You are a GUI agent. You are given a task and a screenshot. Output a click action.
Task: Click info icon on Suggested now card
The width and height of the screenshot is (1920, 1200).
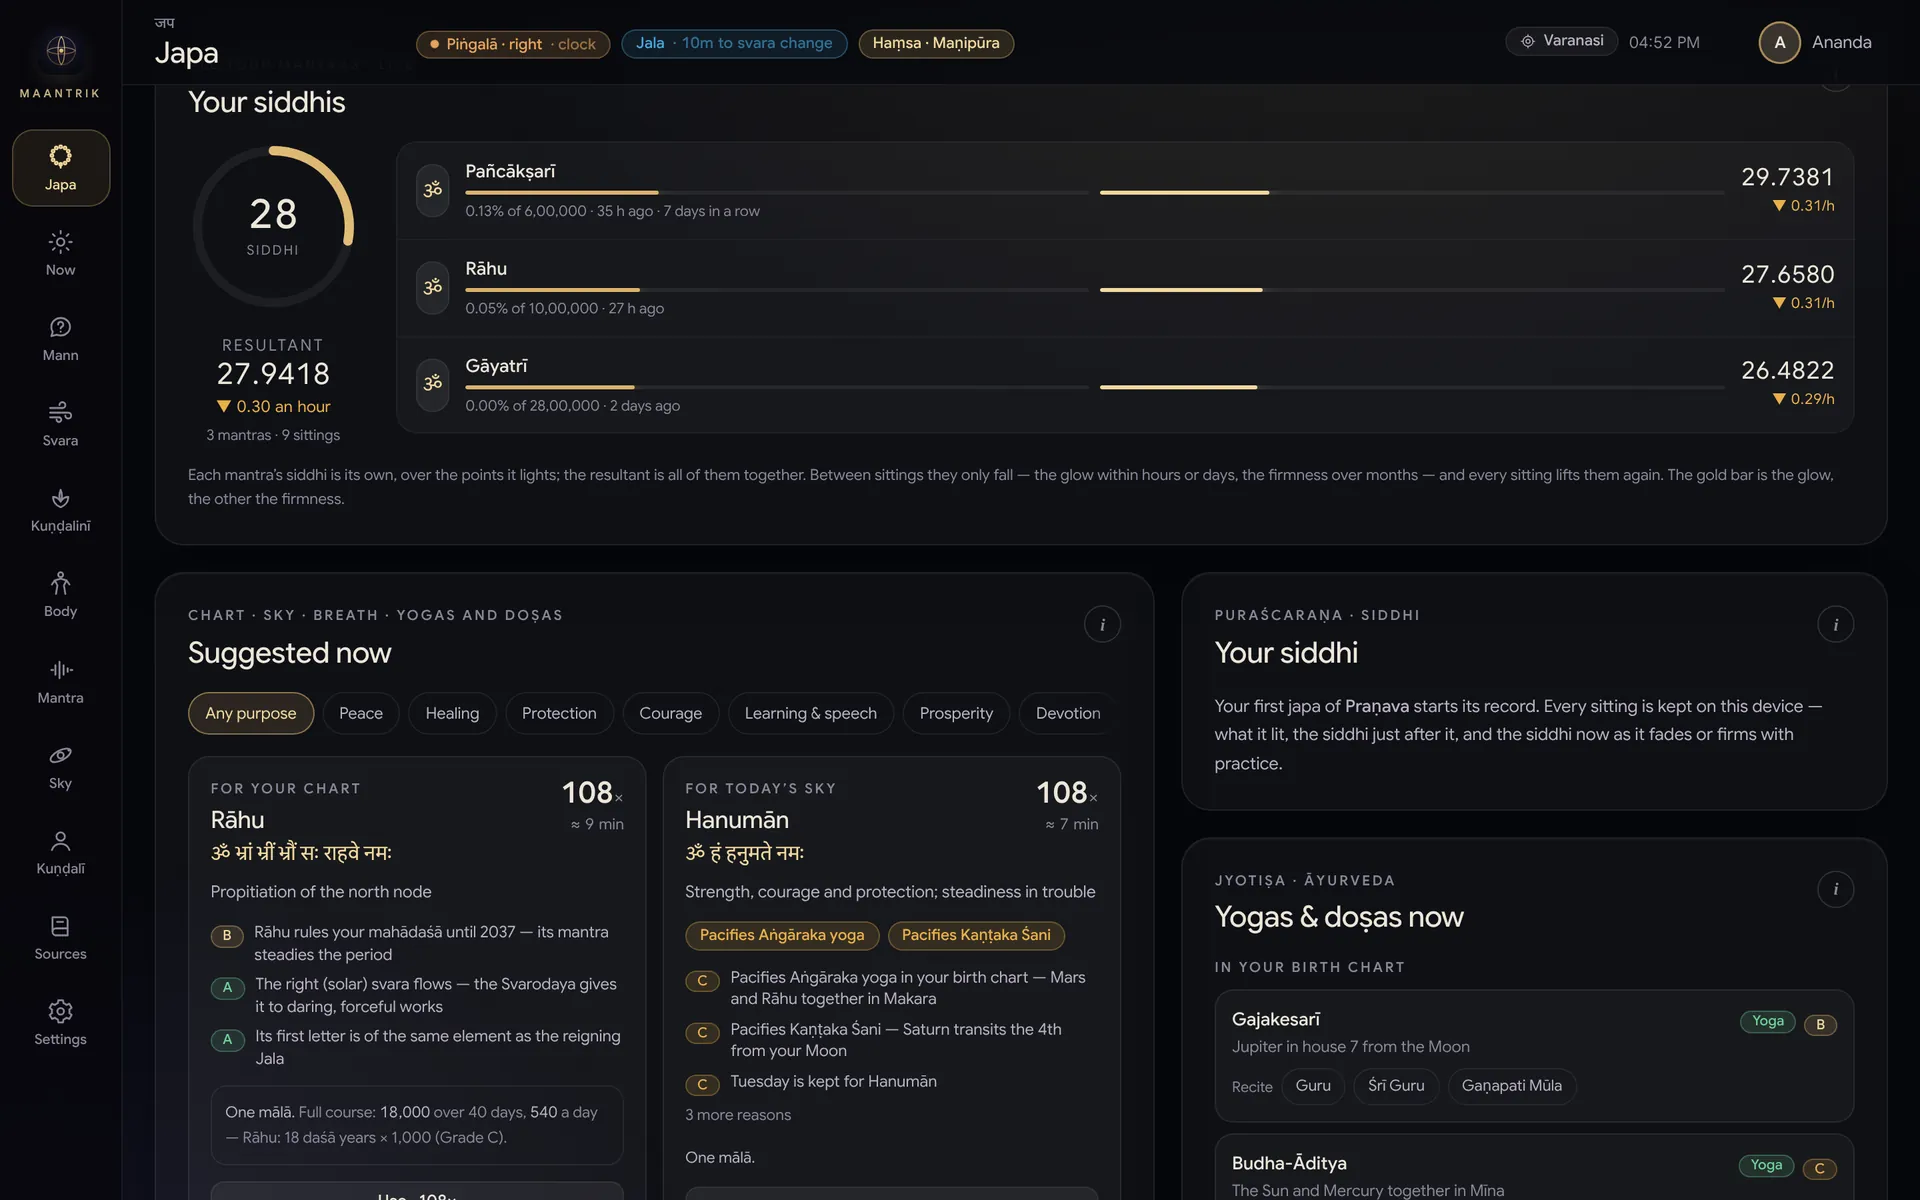pyautogui.click(x=1102, y=624)
